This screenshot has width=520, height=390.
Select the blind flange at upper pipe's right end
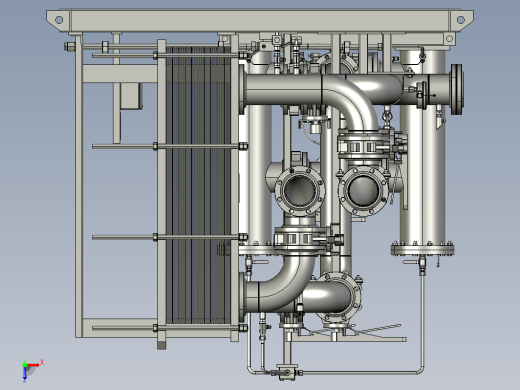(x=457, y=89)
